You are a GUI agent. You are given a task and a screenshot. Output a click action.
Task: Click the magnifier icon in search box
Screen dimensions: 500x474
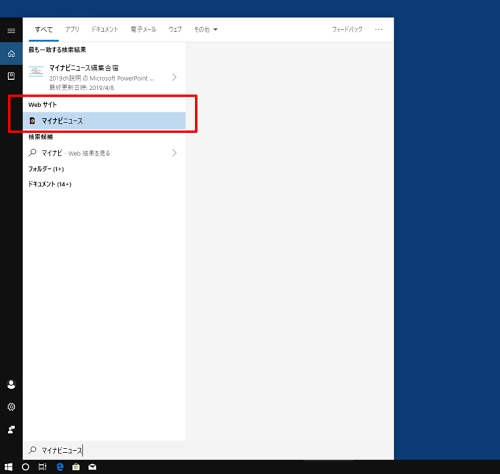pos(32,450)
